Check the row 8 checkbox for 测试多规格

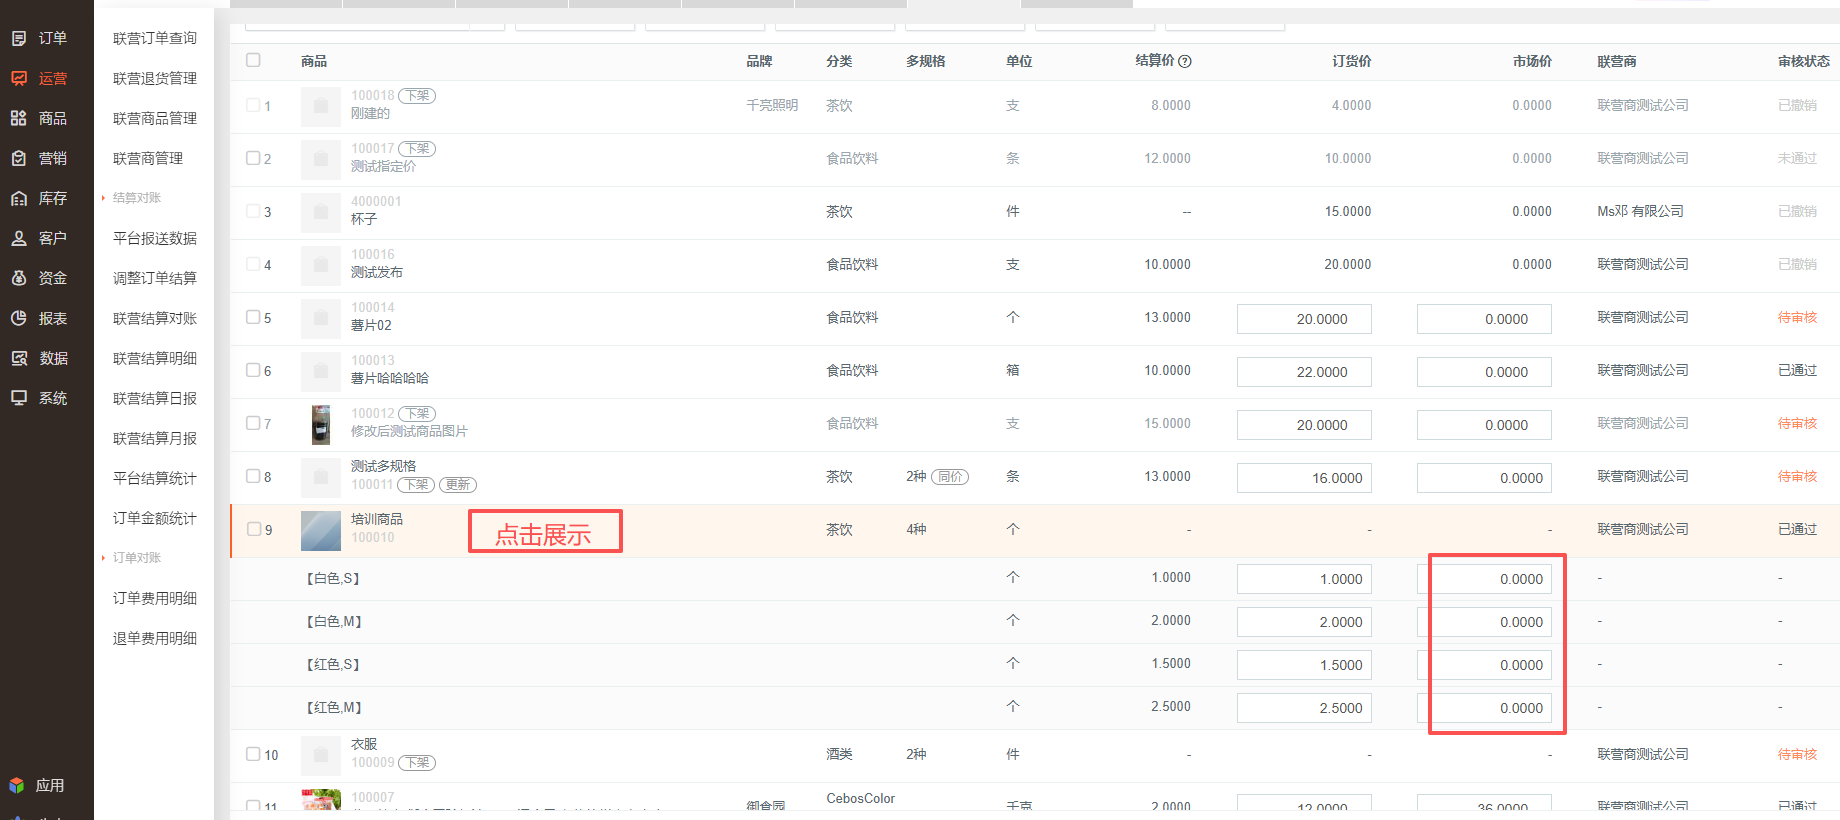[253, 476]
